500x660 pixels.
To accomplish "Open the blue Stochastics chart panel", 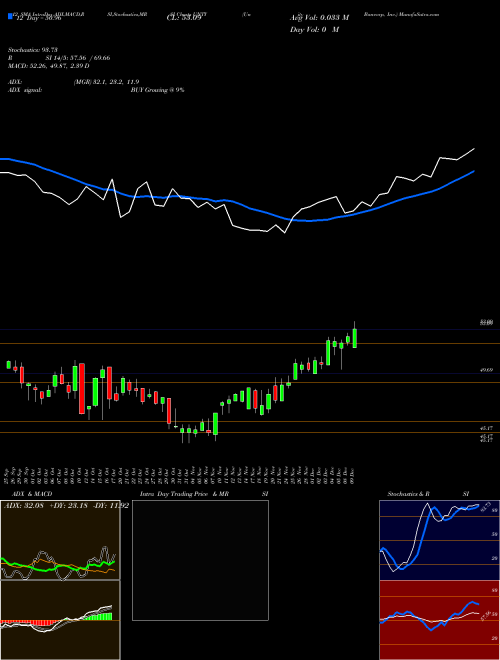I will [x=439, y=540].
